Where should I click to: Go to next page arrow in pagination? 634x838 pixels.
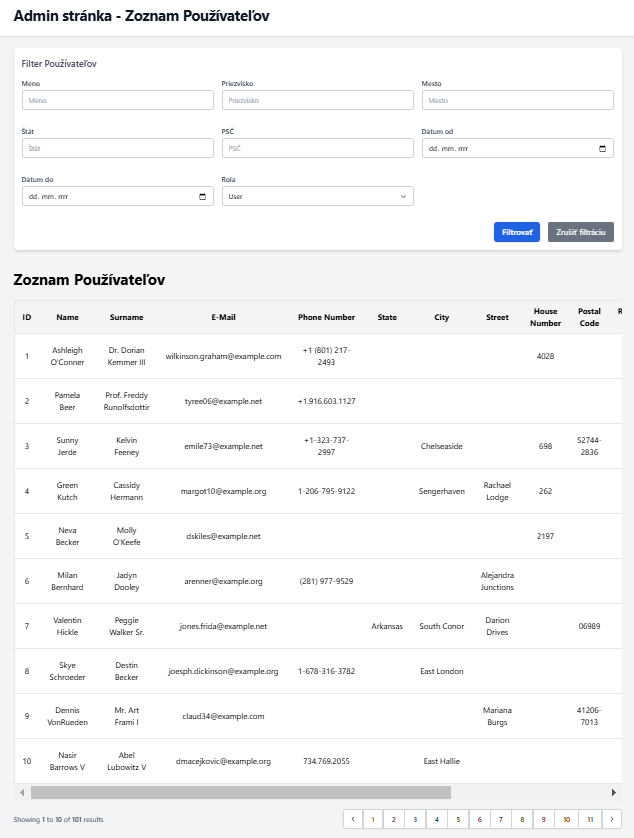click(612, 819)
